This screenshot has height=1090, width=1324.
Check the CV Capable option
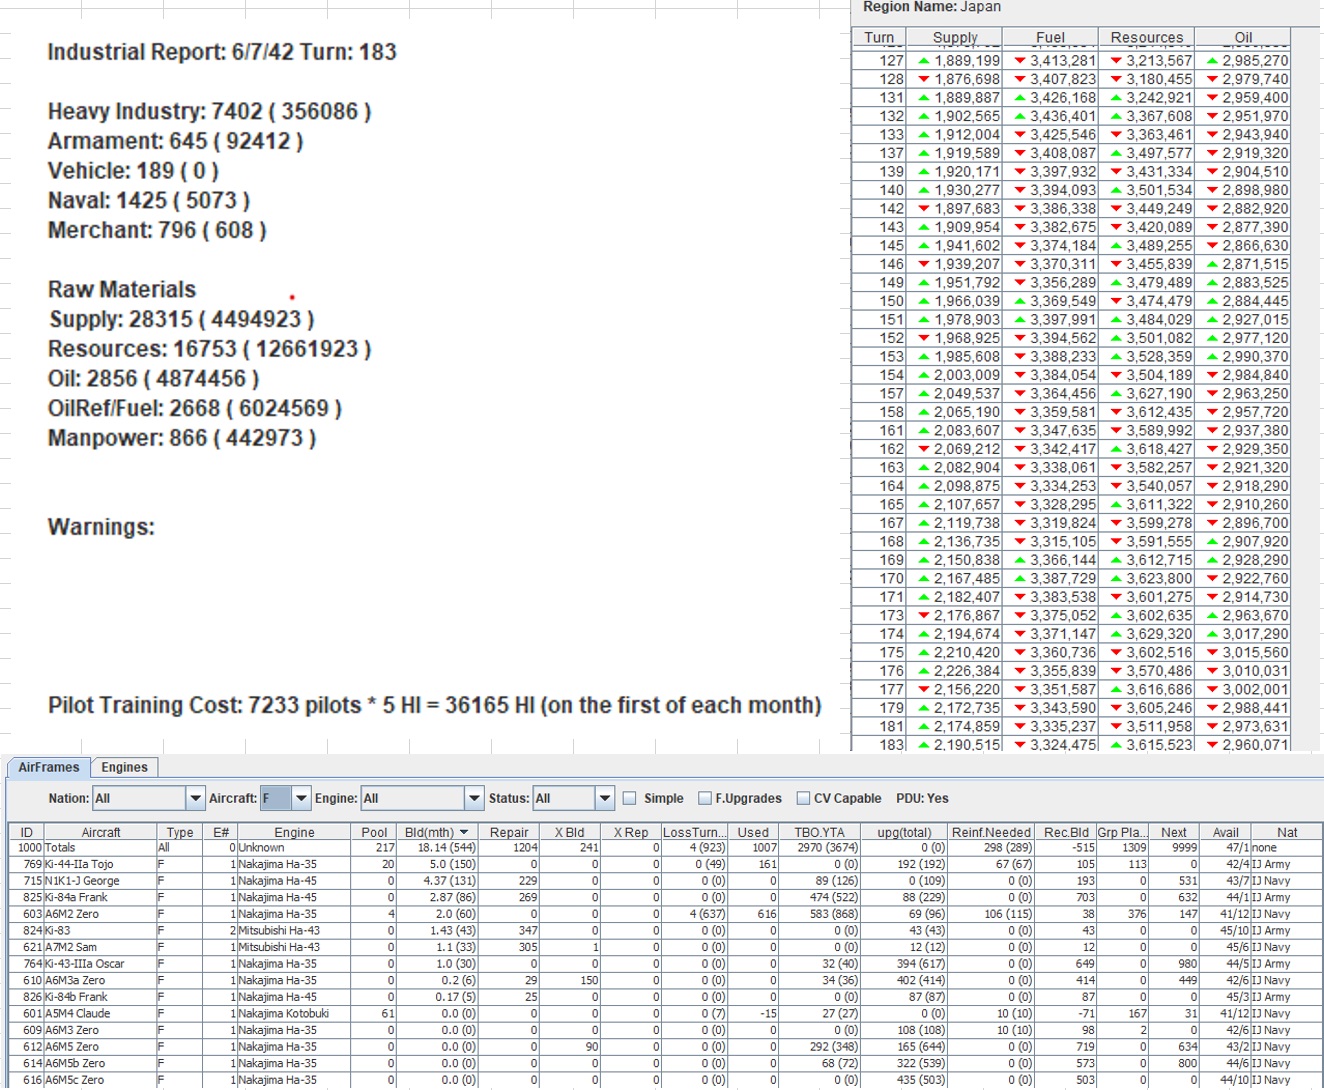pyautogui.click(x=802, y=798)
